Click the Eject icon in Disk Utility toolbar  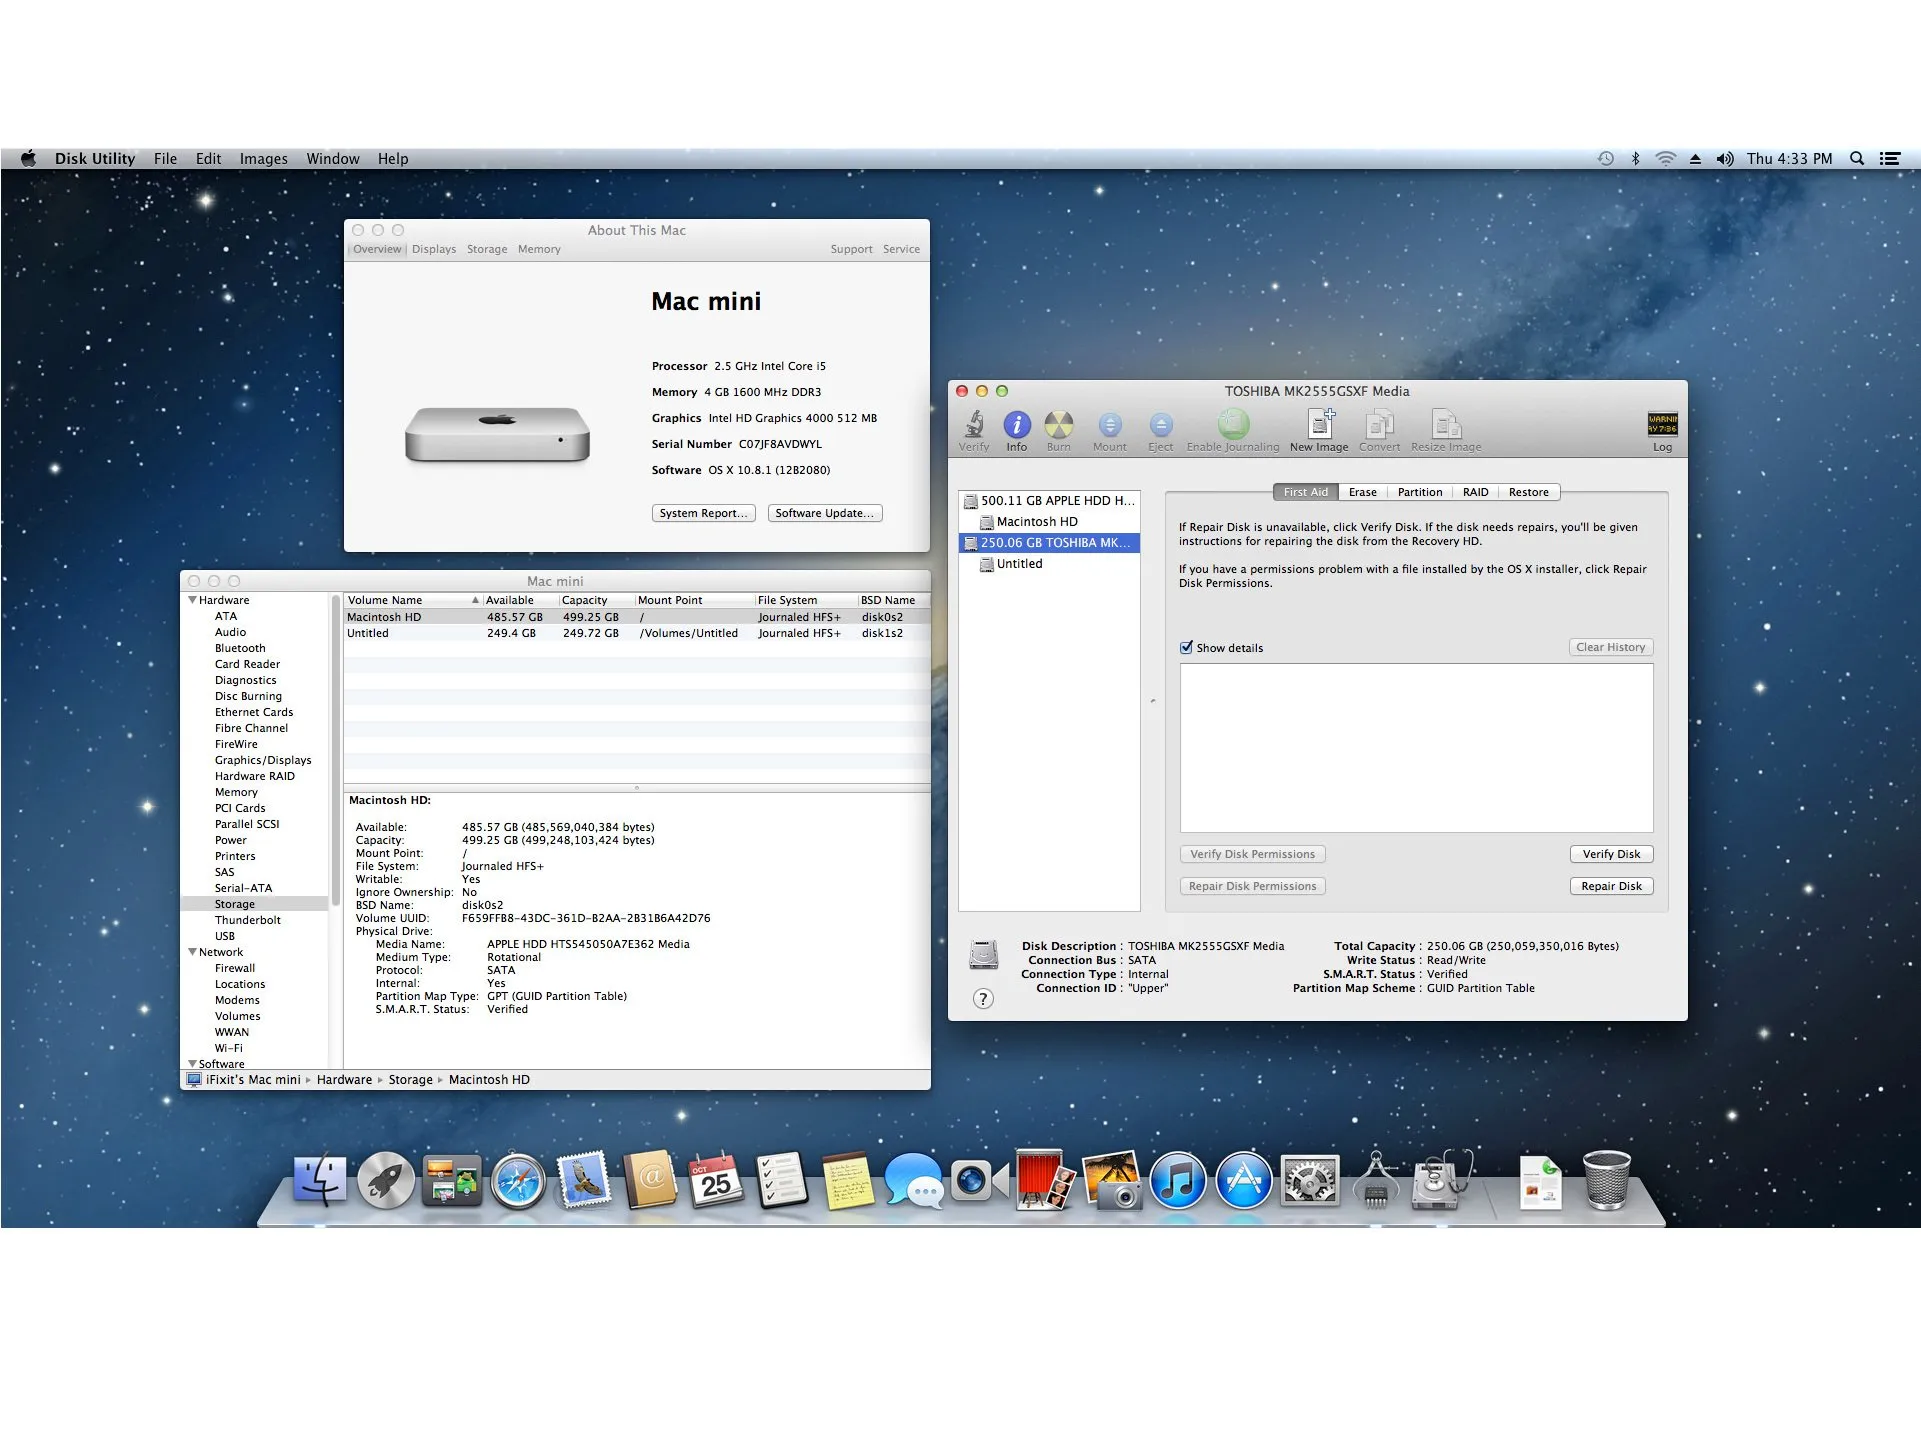tap(1157, 427)
